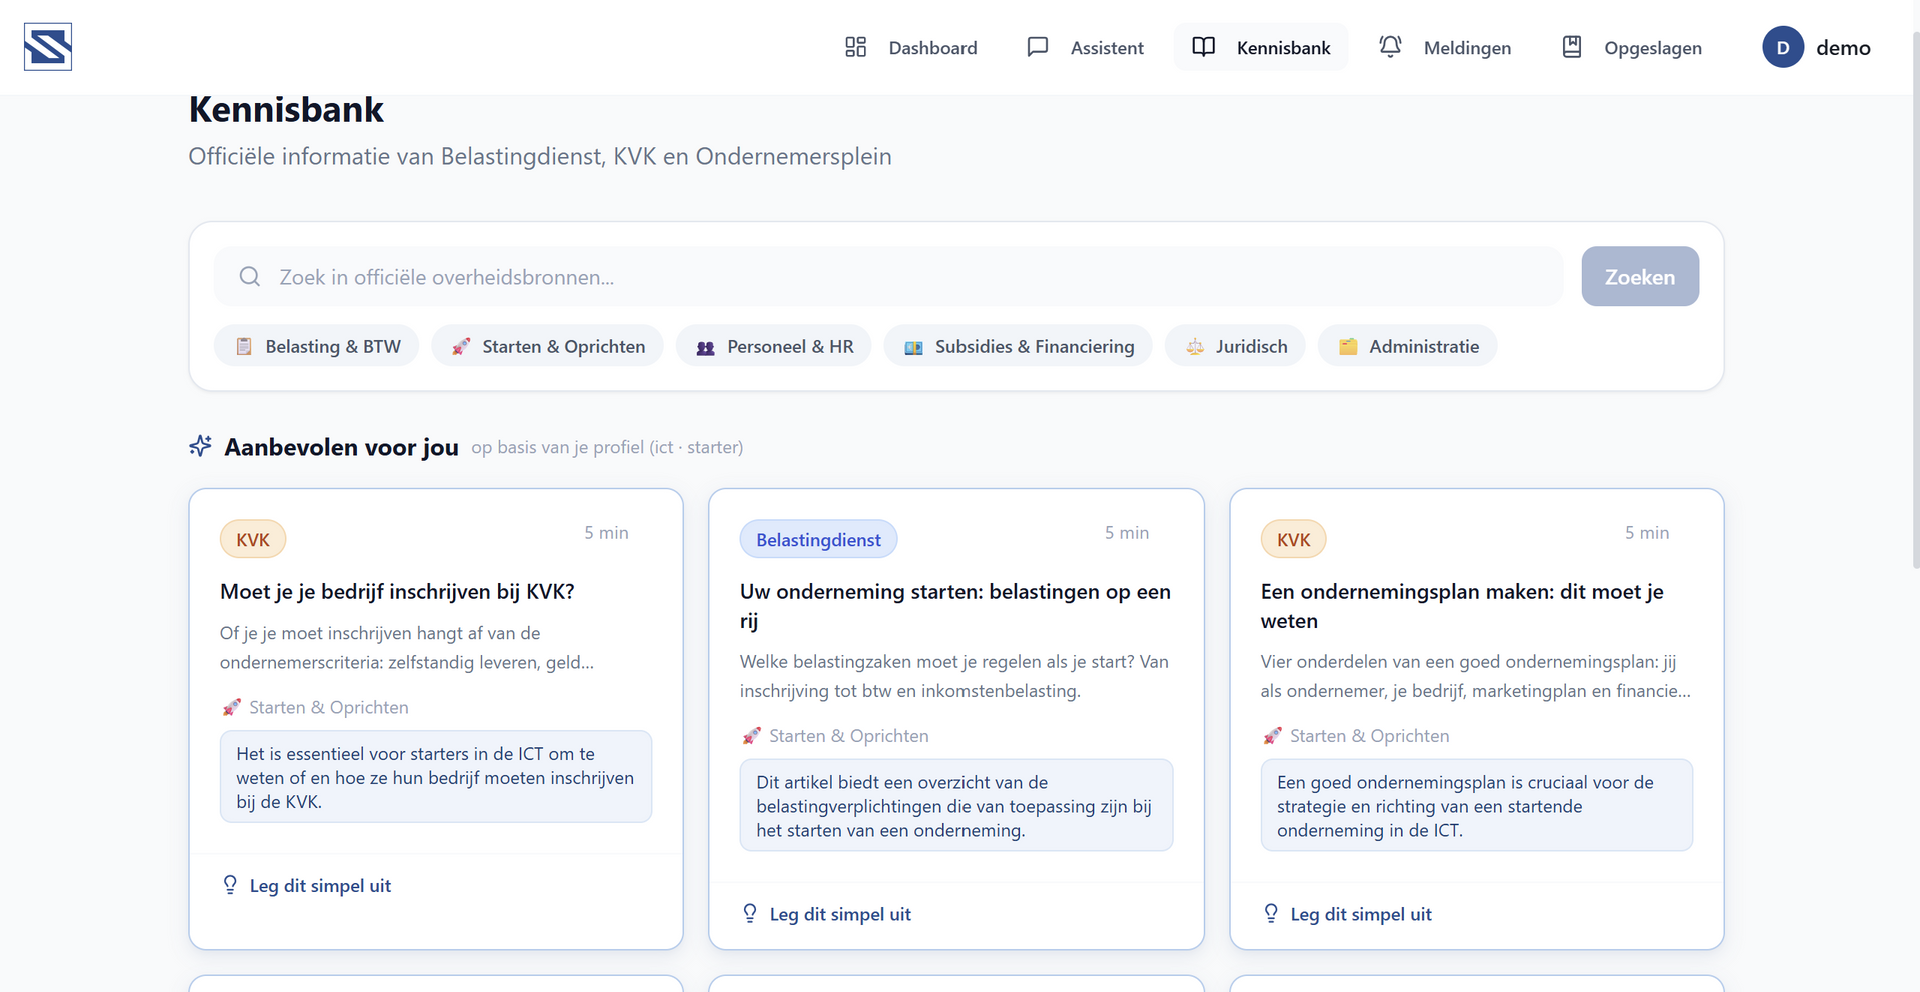Click the rocket icon on the Starten & Oprichten chip
The image size is (1920, 992).
tap(461, 346)
